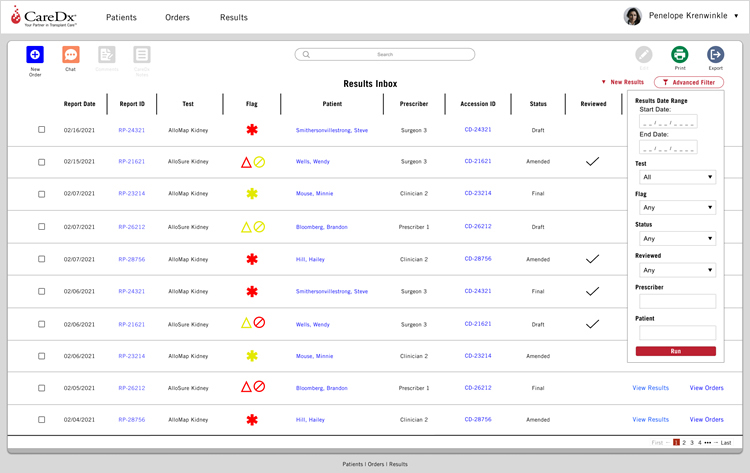Screen dimensions: 750x473
Task: Check the box for 02/05/2021 row
Action: coord(42,388)
